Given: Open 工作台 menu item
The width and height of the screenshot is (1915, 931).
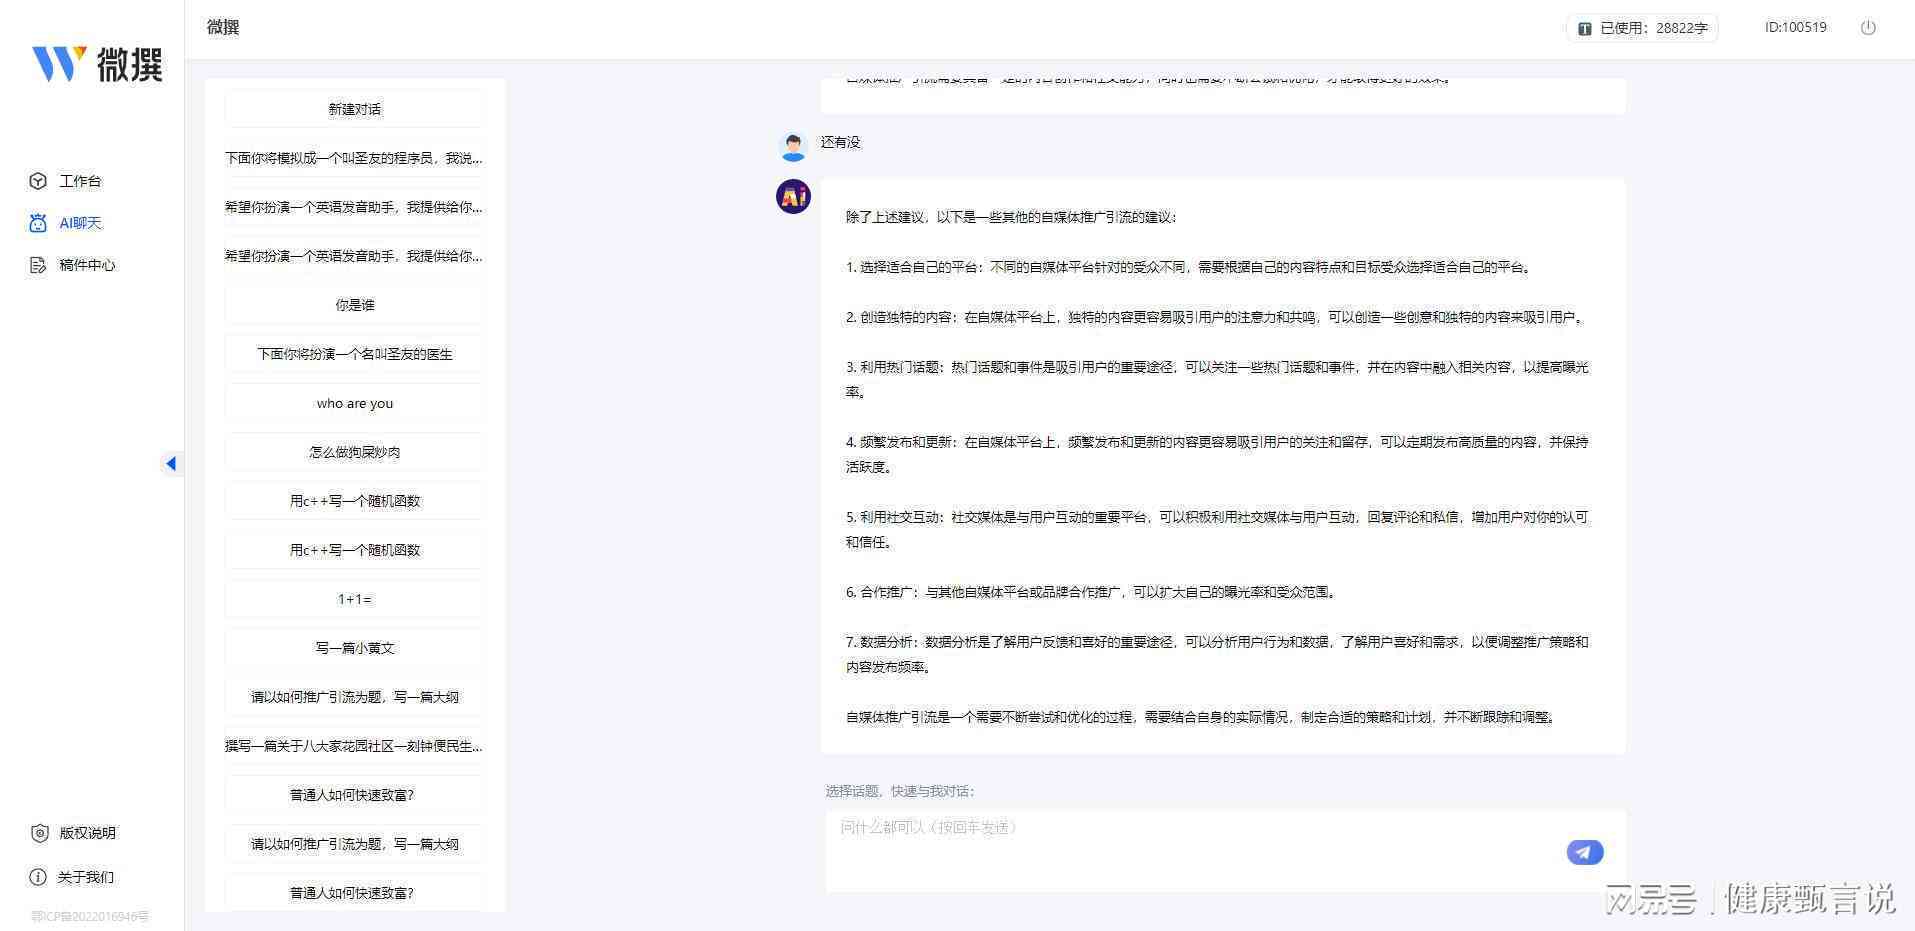Looking at the screenshot, I should coord(80,181).
